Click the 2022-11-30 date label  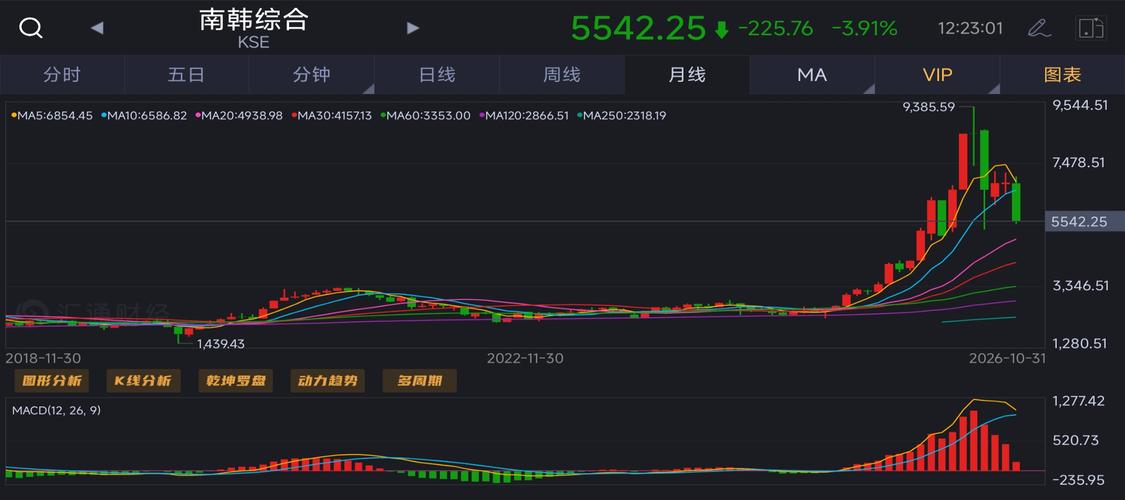[x=525, y=357]
